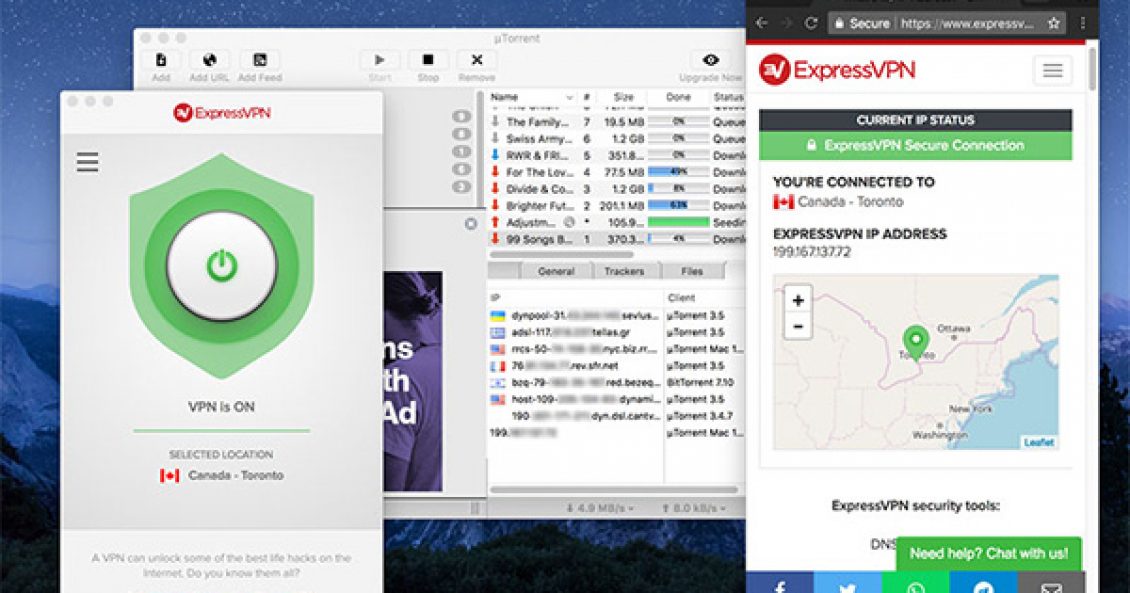Image resolution: width=1130 pixels, height=593 pixels.
Task: Select the 'For The Lov...' torrent row
Action: [x=617, y=172]
